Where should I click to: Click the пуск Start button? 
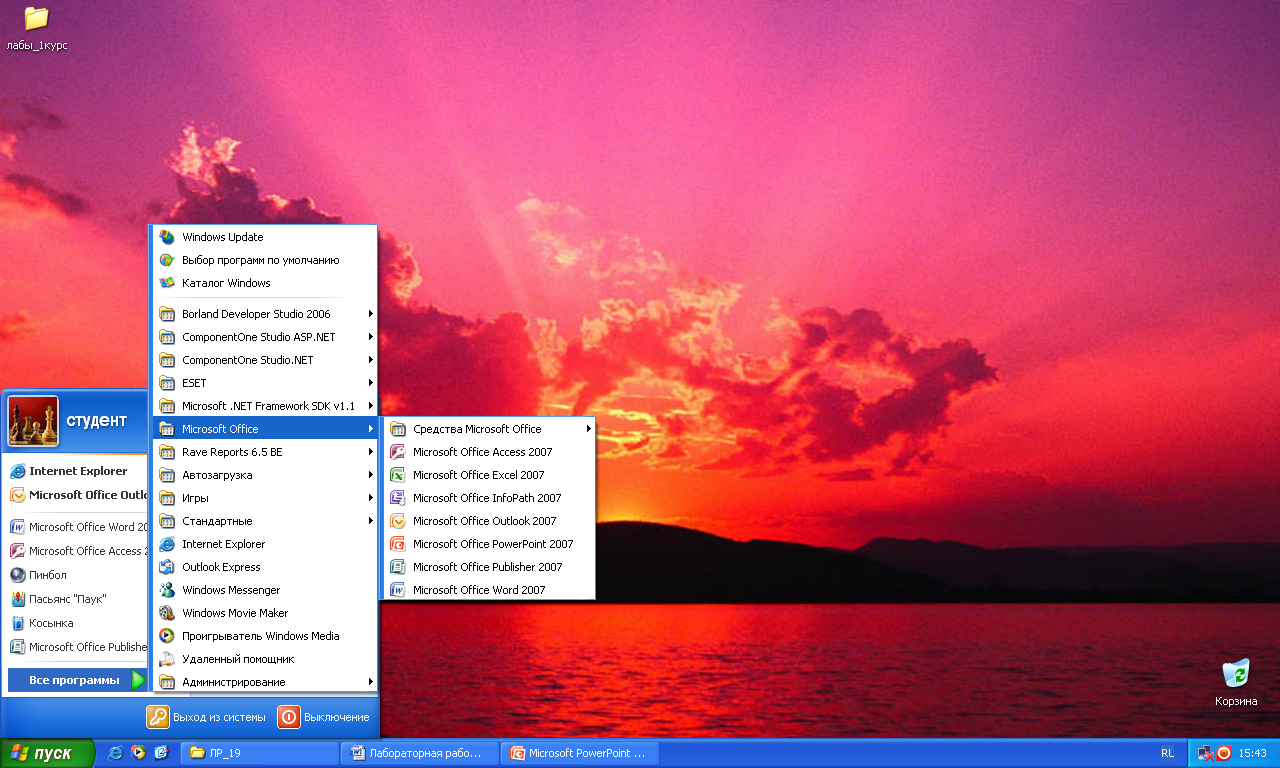[x=47, y=753]
